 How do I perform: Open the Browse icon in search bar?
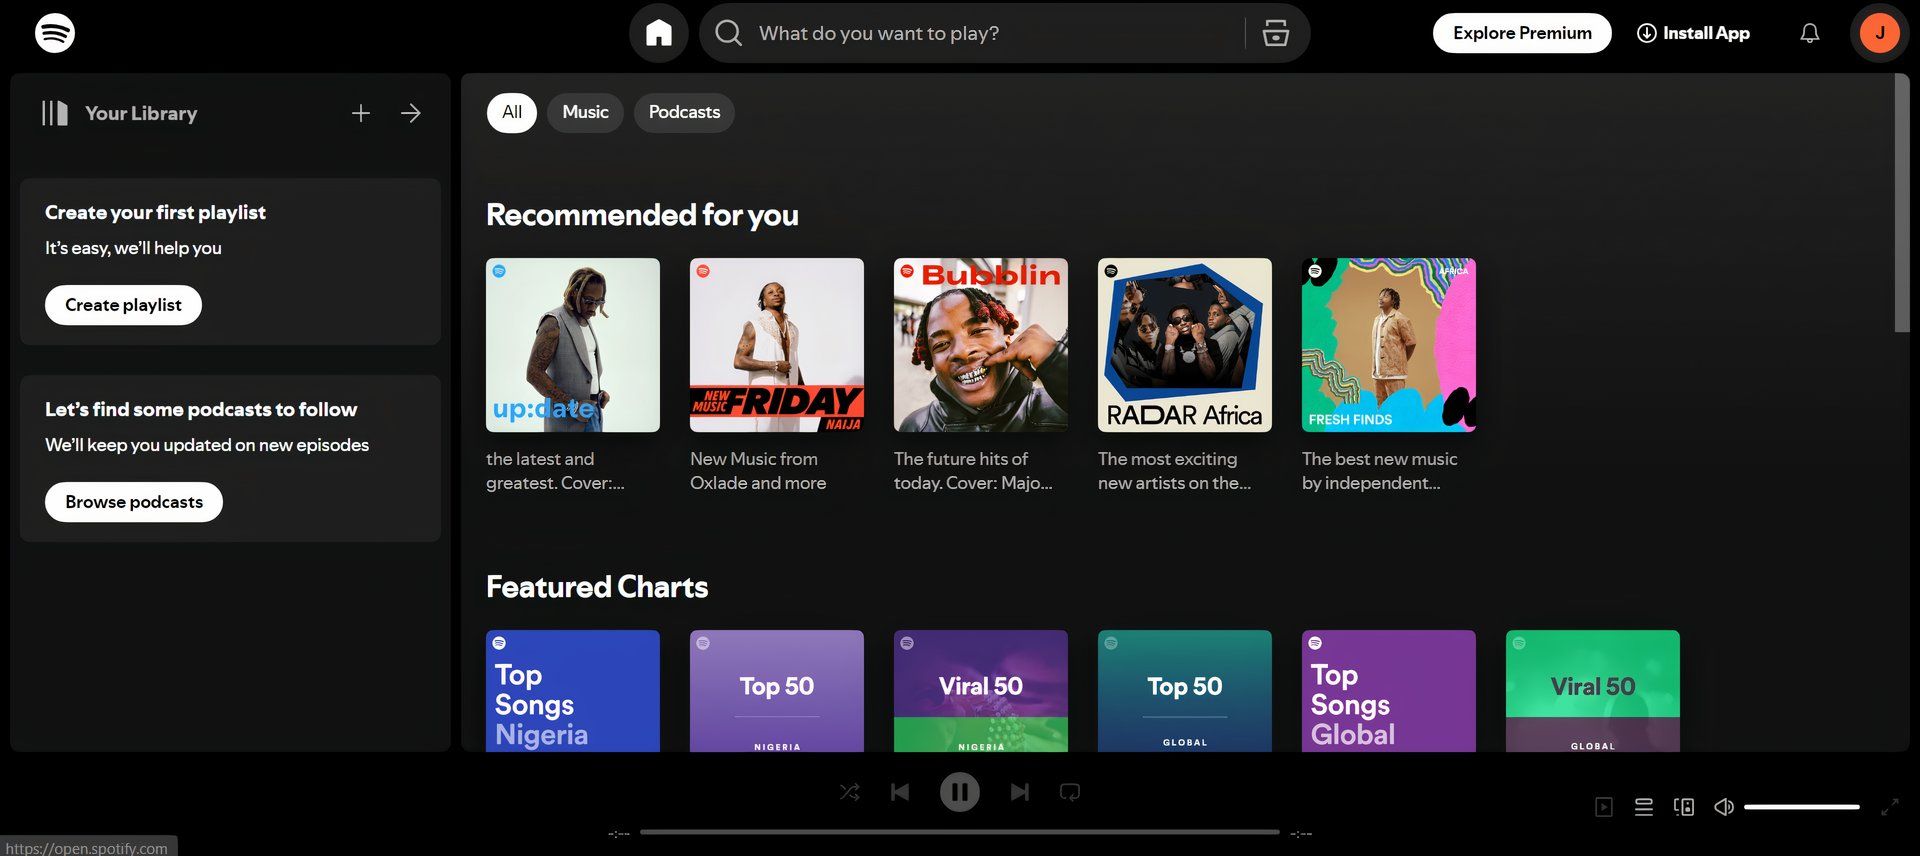(x=1276, y=33)
